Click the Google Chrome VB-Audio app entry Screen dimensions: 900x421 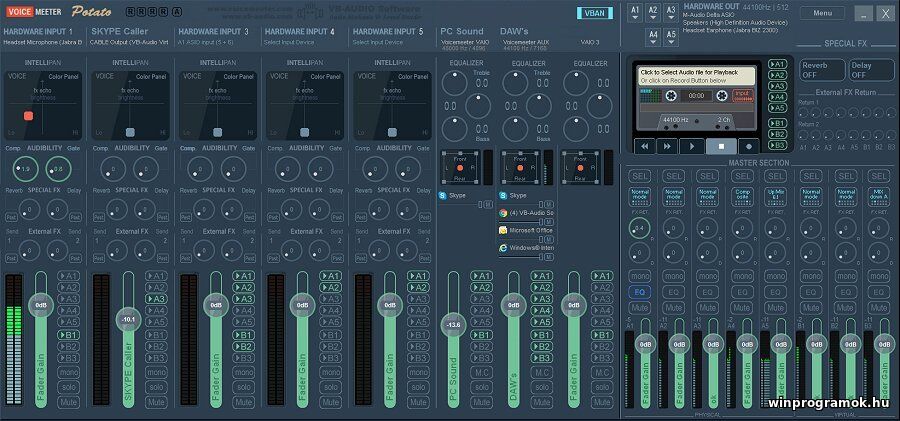coord(527,213)
